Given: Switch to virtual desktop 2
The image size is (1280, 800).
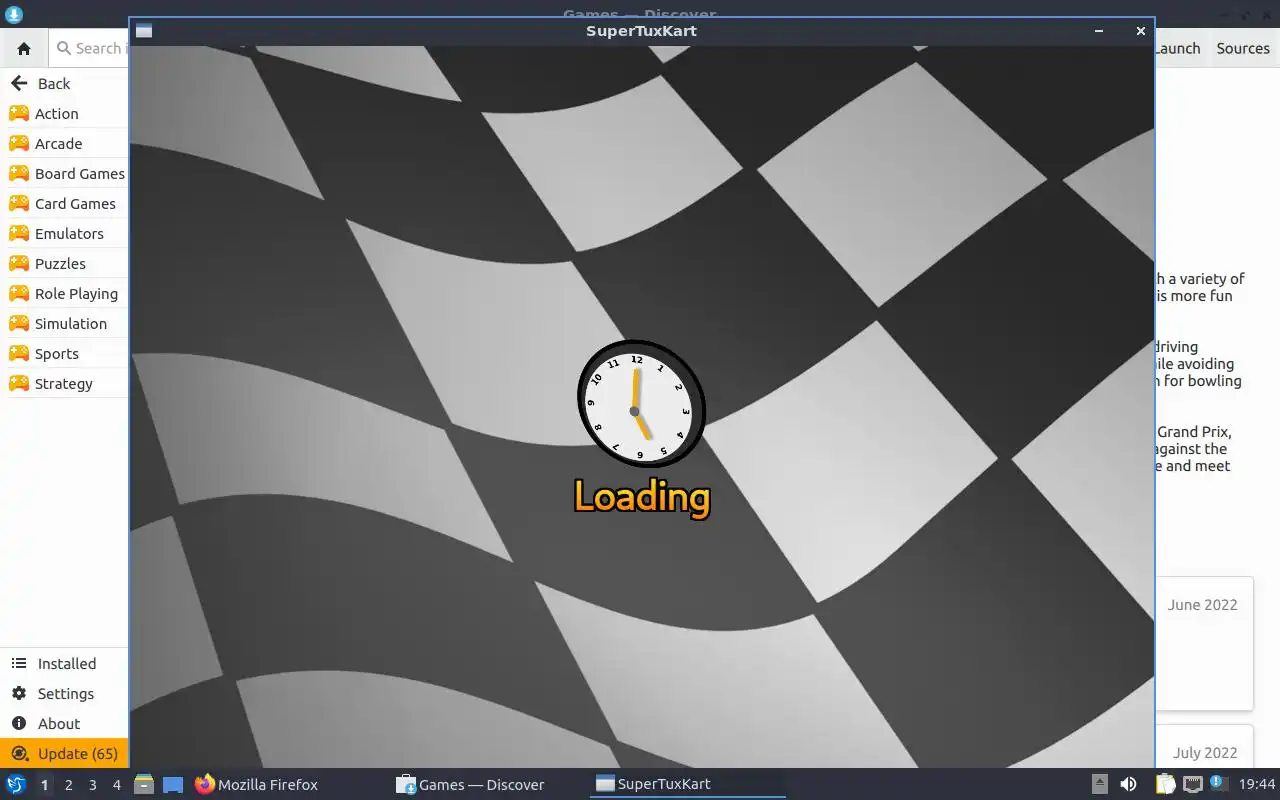Looking at the screenshot, I should [68, 785].
